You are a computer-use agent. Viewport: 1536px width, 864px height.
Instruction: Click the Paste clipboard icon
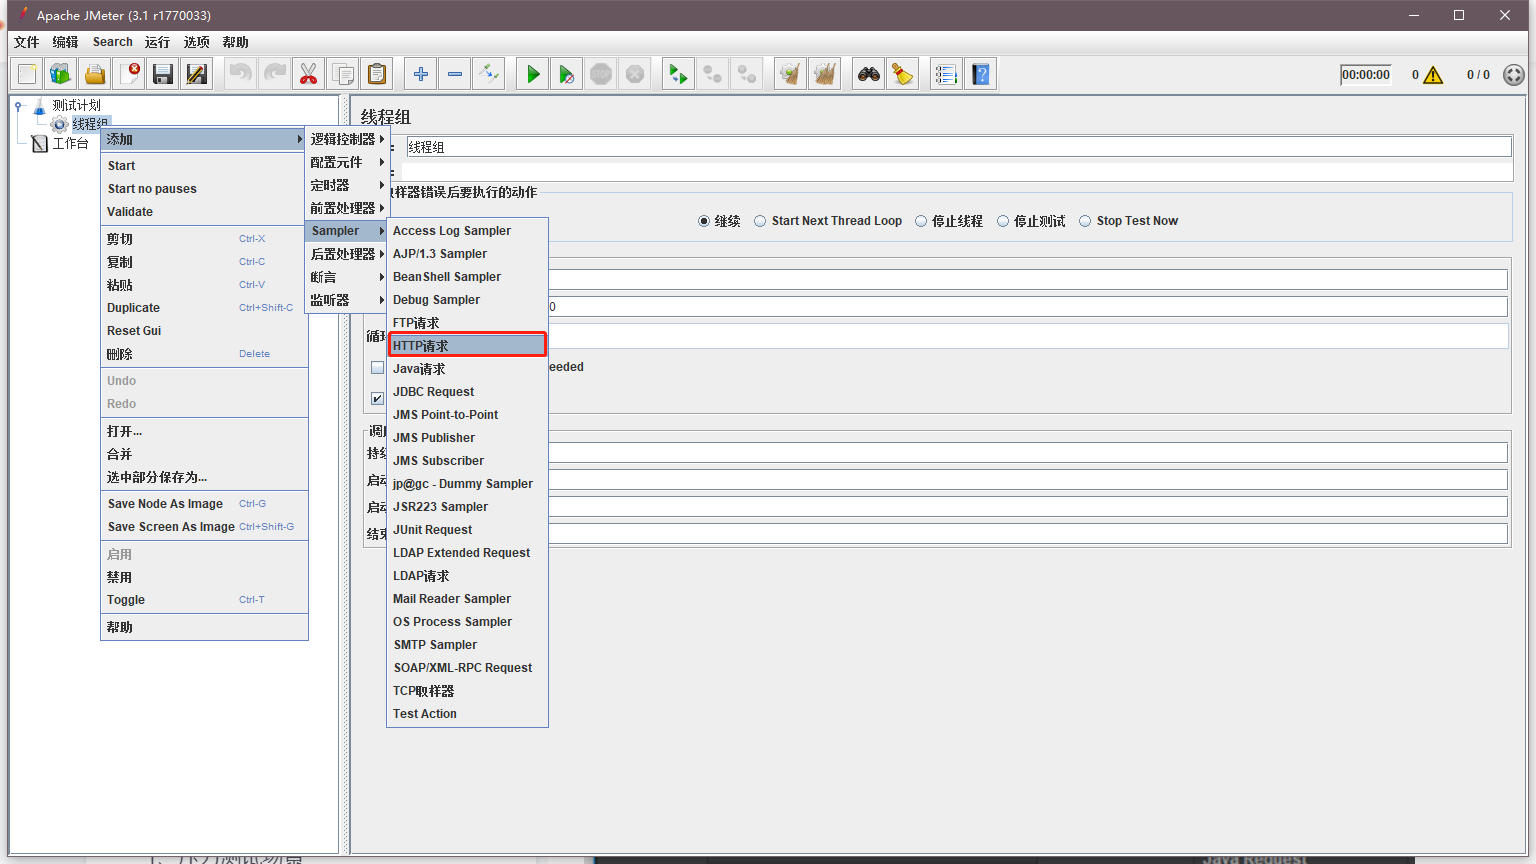tap(376, 74)
